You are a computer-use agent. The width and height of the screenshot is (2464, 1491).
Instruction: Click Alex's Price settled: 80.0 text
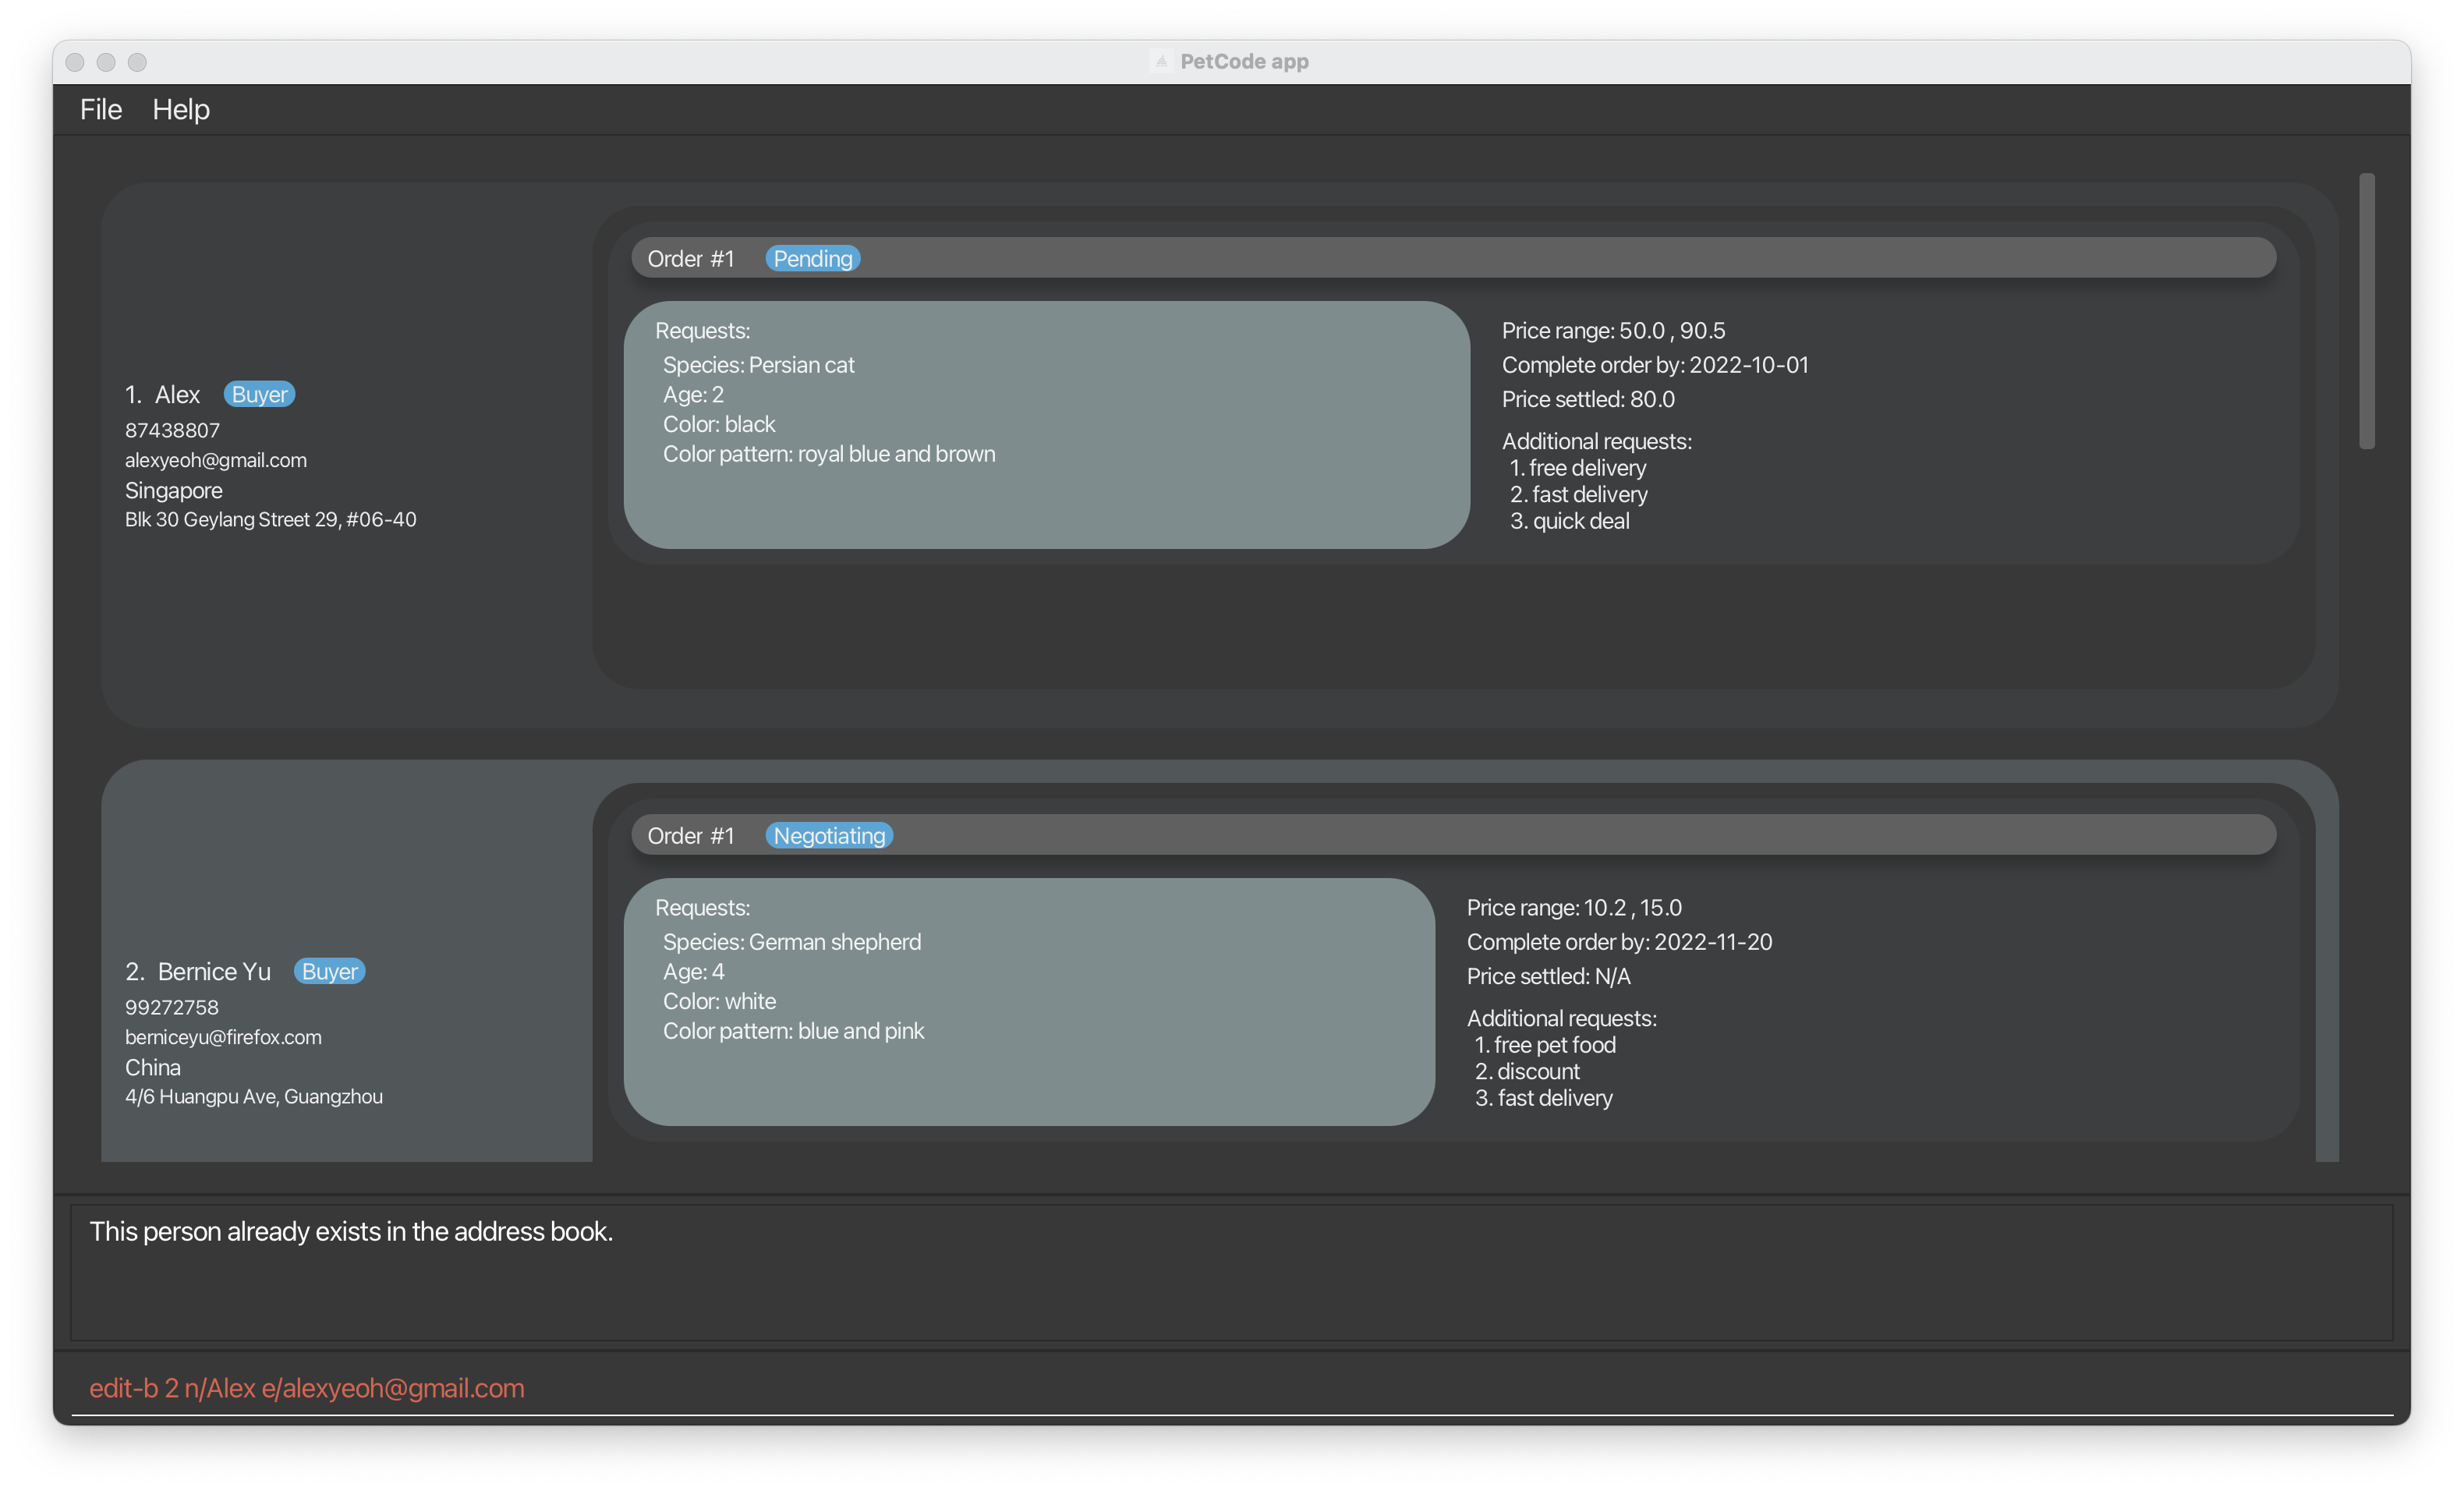pyautogui.click(x=1588, y=399)
